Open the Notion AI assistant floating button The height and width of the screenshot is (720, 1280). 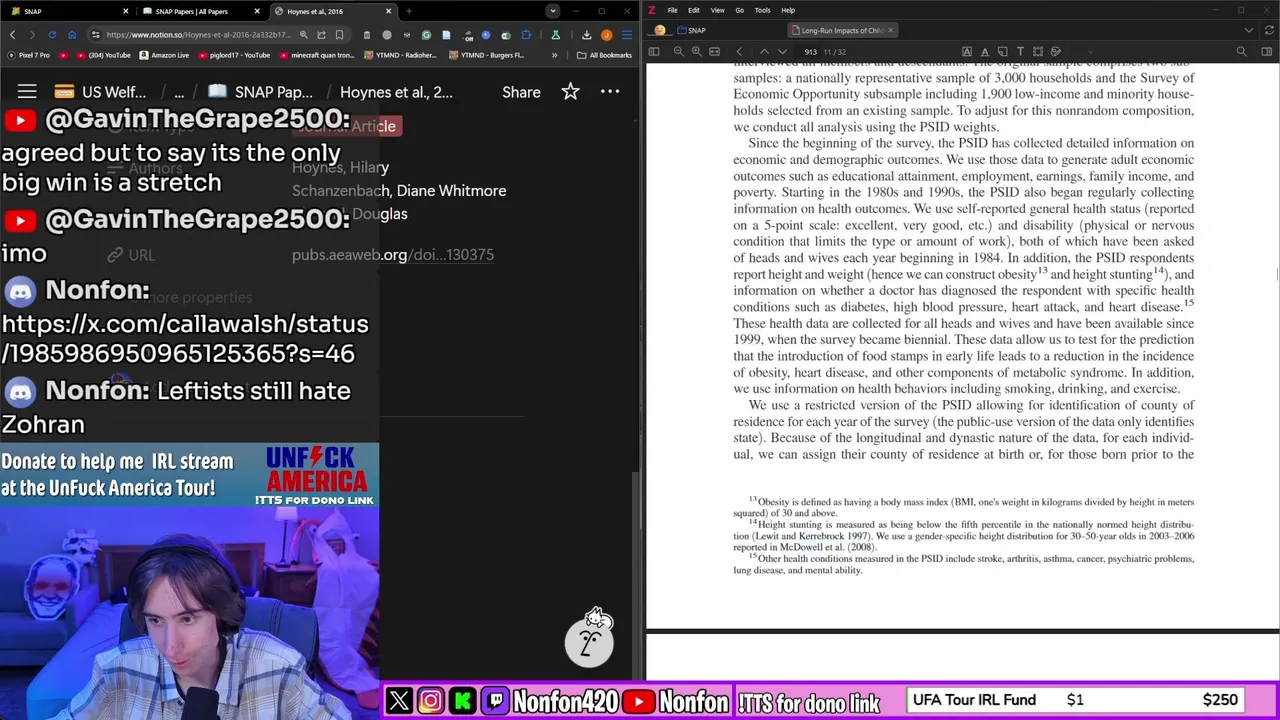click(589, 641)
